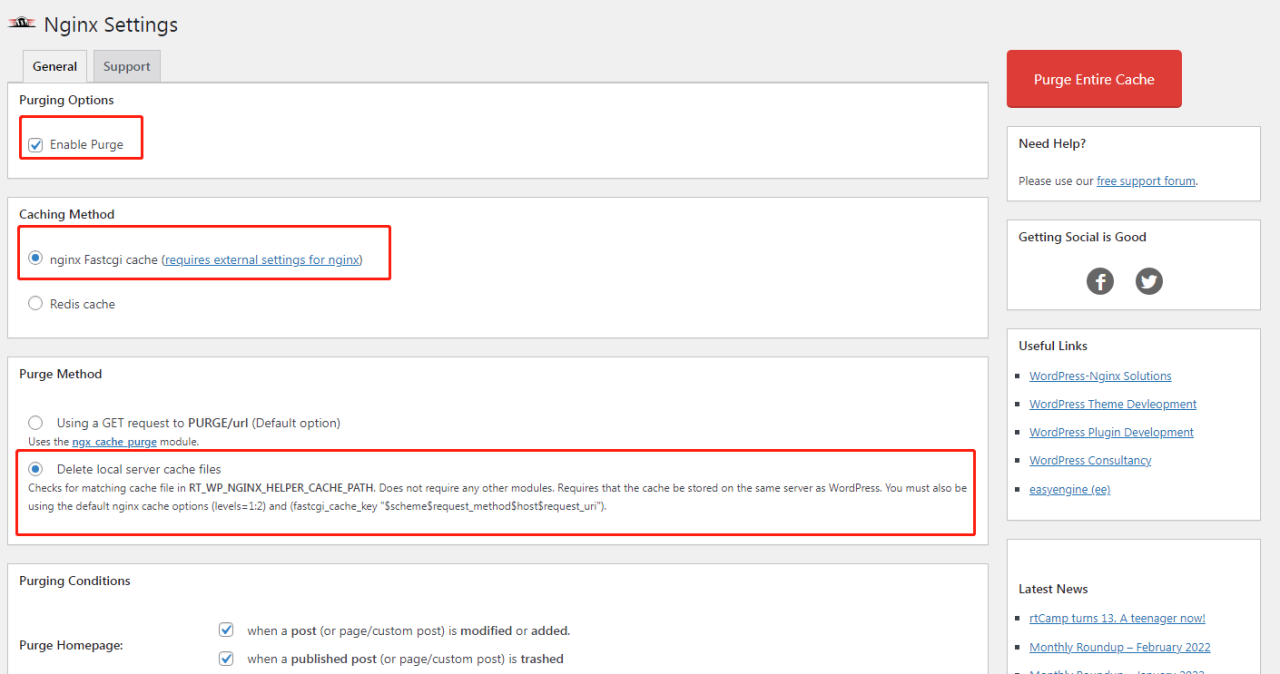
Task: Open the free support forum link
Action: click(x=1146, y=181)
